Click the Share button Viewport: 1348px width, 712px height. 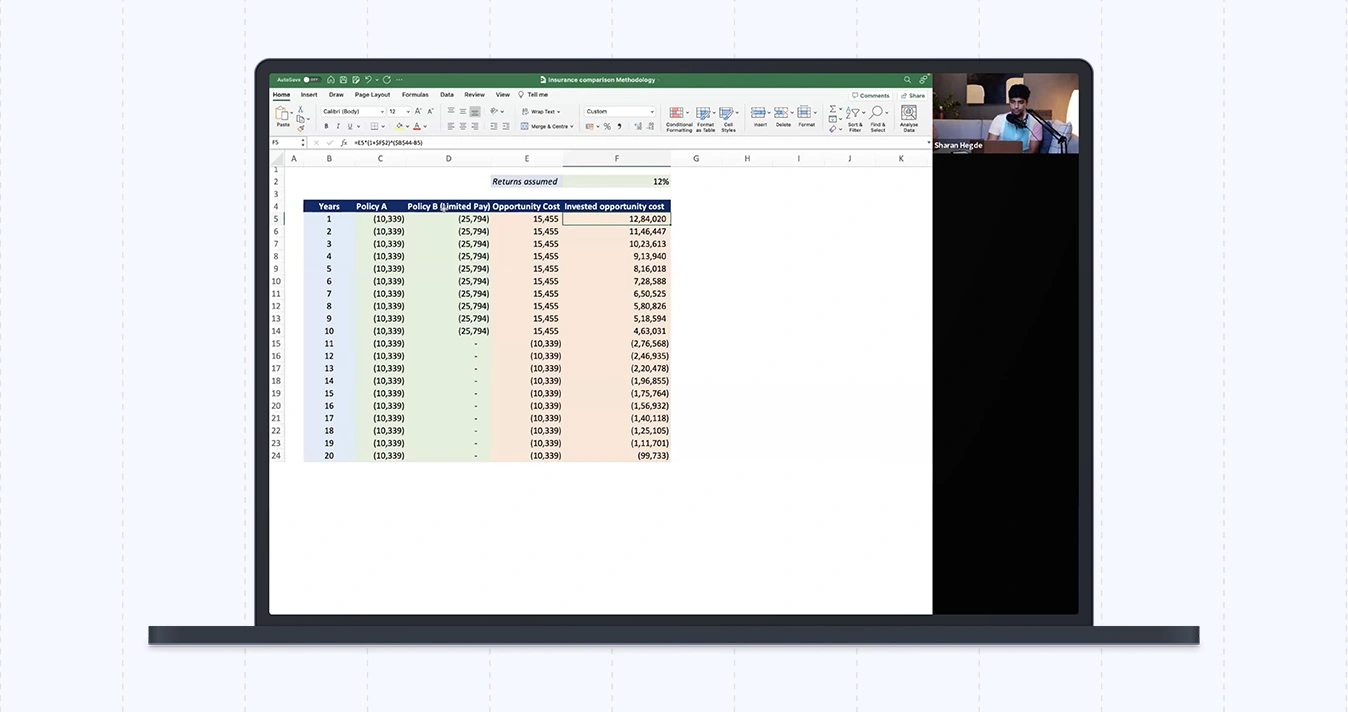[x=914, y=95]
